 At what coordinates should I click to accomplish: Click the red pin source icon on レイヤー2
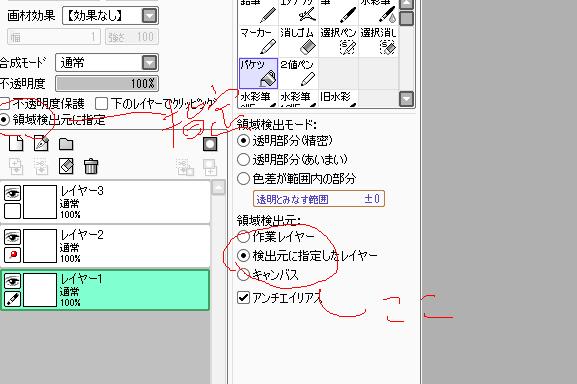point(13,255)
